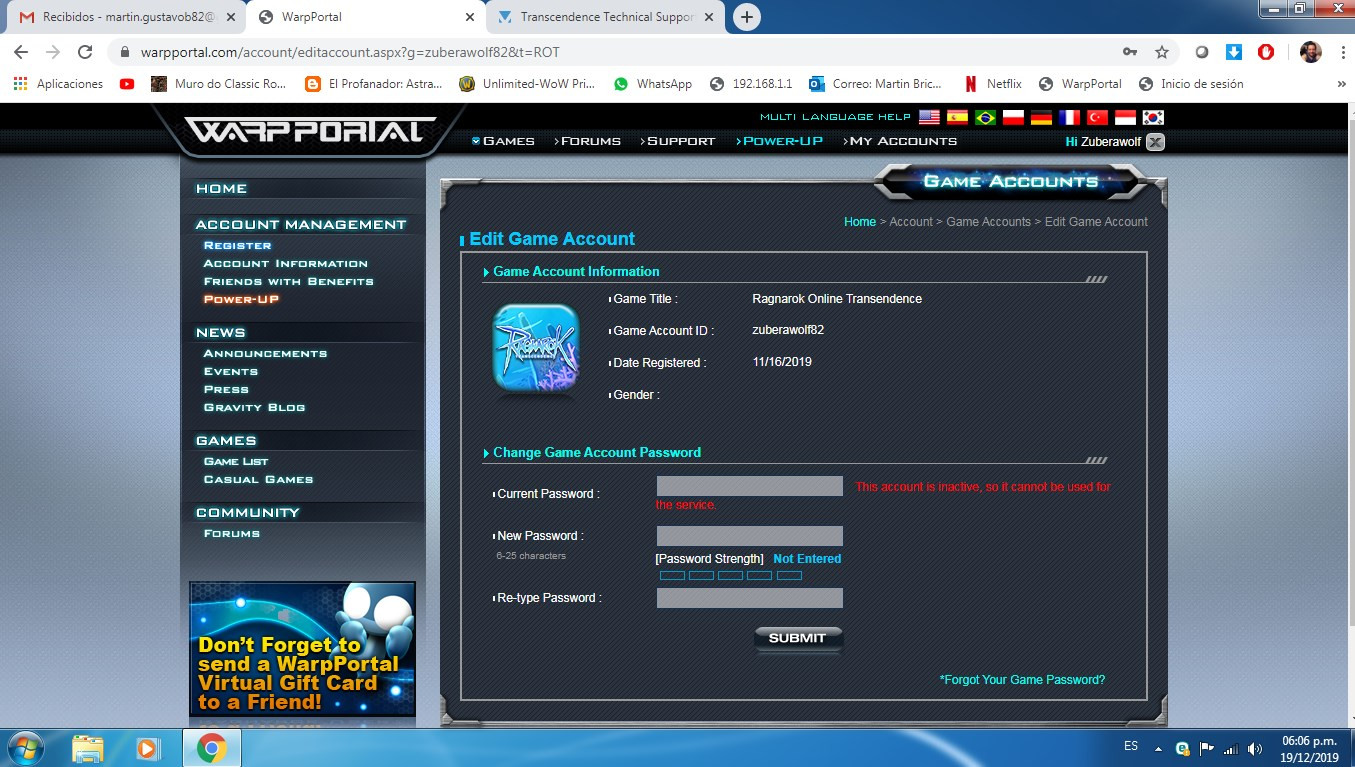Screen dimensions: 1355x767
Task: Open saved passwords key icon
Action: point(1130,52)
